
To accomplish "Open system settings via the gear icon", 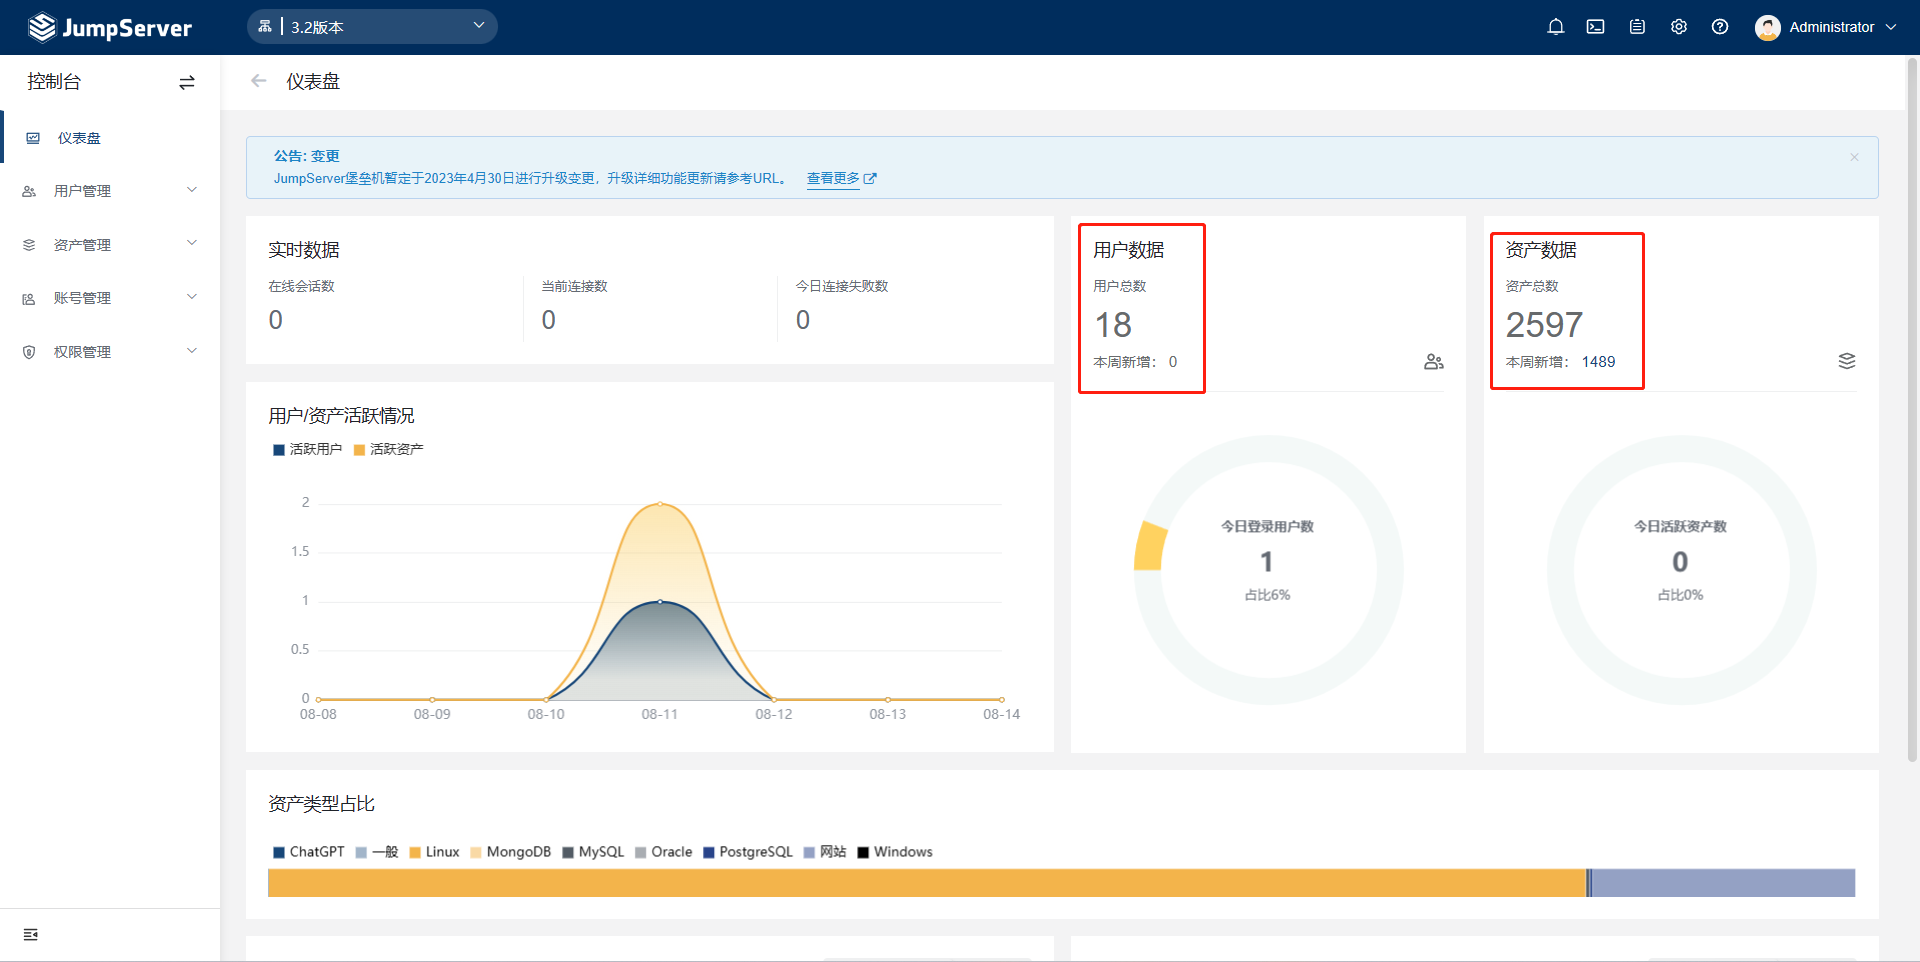I will pos(1678,27).
